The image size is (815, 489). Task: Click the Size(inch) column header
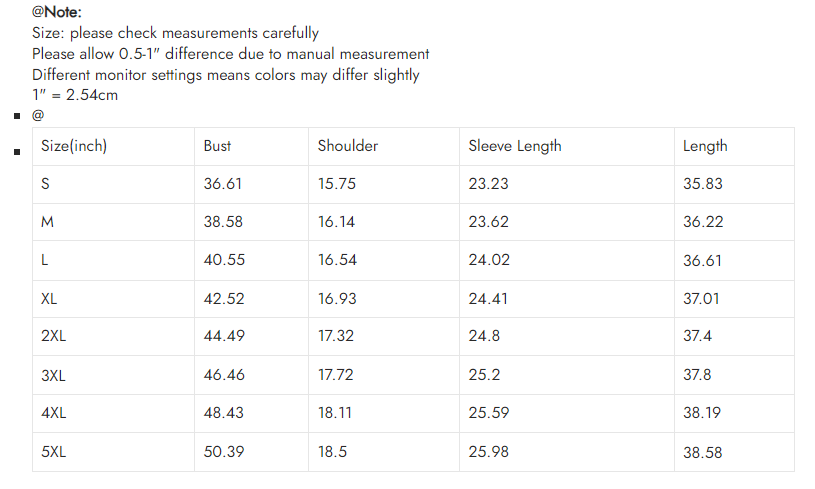74,146
